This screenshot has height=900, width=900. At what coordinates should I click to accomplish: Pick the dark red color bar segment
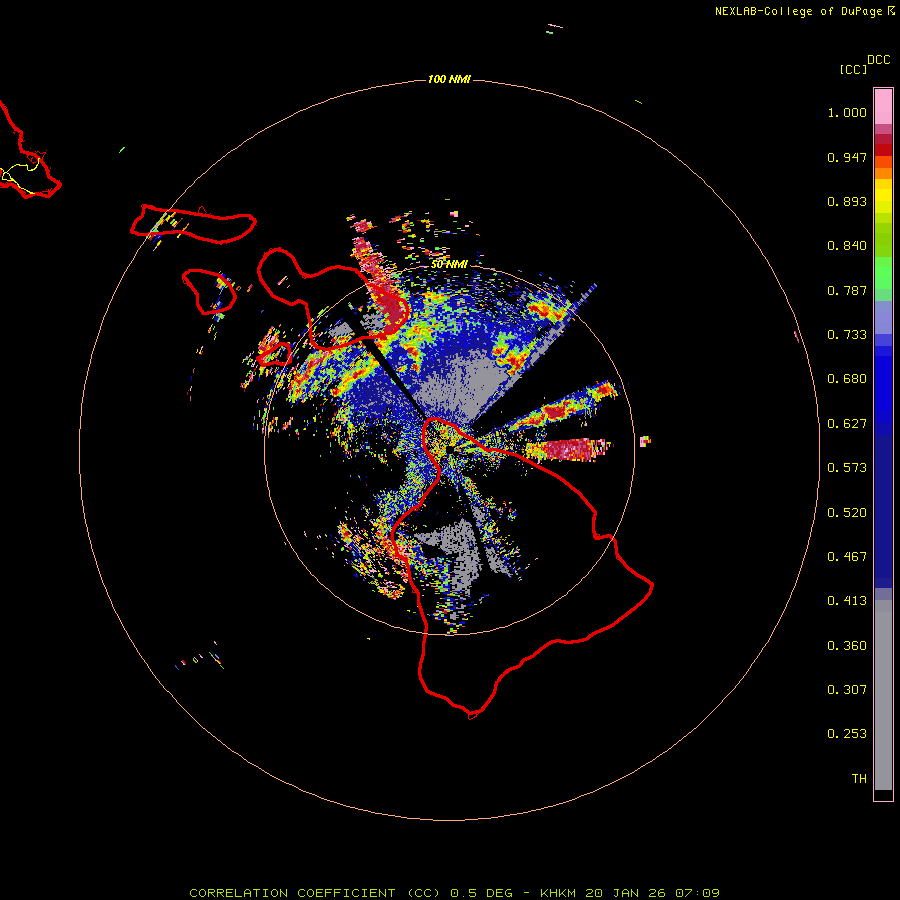tap(883, 150)
